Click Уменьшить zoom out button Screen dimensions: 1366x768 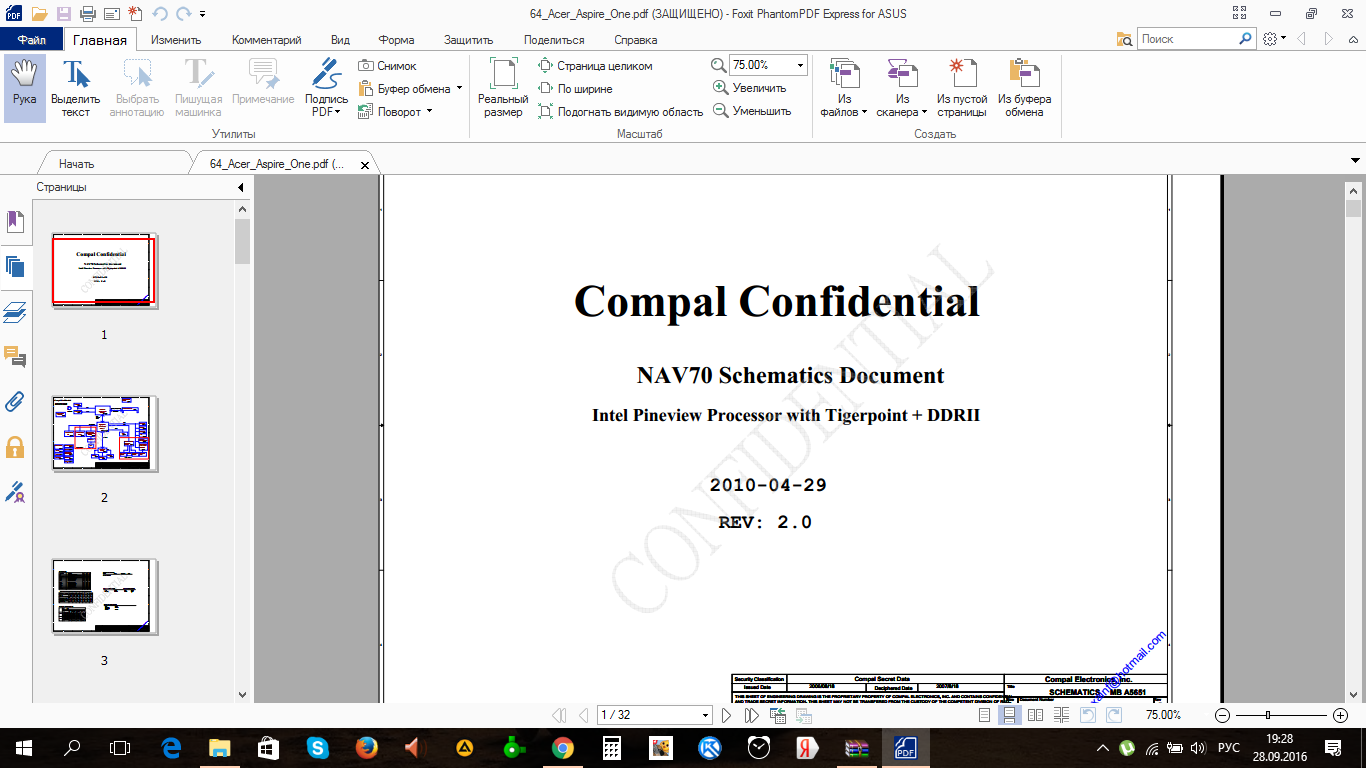point(752,111)
